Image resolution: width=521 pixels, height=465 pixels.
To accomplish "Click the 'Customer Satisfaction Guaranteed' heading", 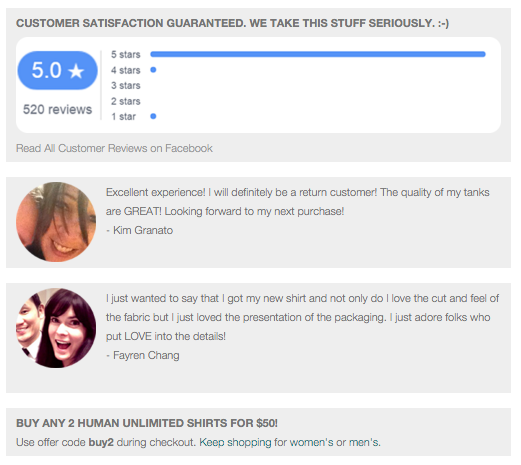I will coord(232,23).
